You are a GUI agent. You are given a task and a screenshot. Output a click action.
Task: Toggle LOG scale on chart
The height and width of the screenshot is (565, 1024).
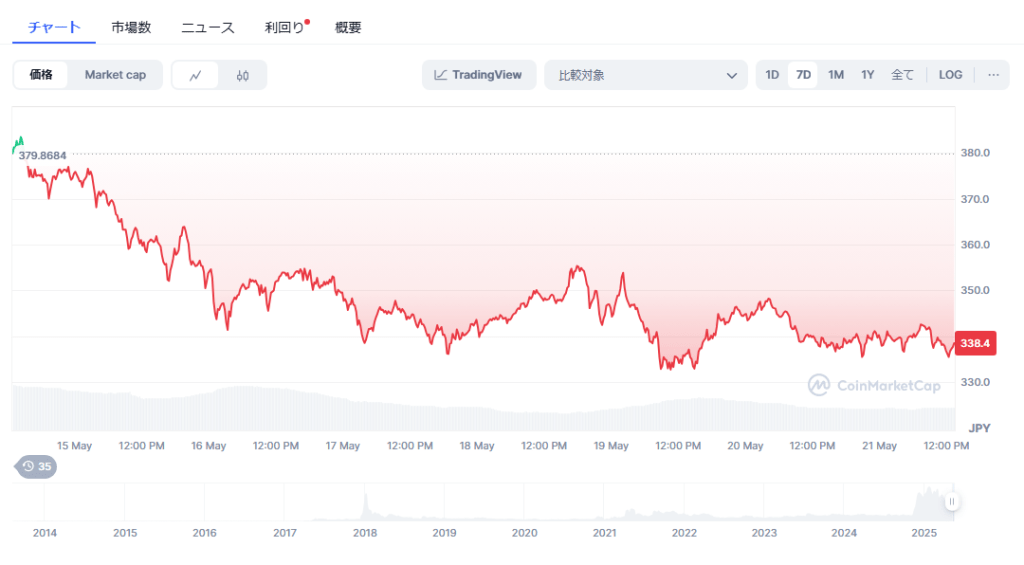tap(950, 75)
